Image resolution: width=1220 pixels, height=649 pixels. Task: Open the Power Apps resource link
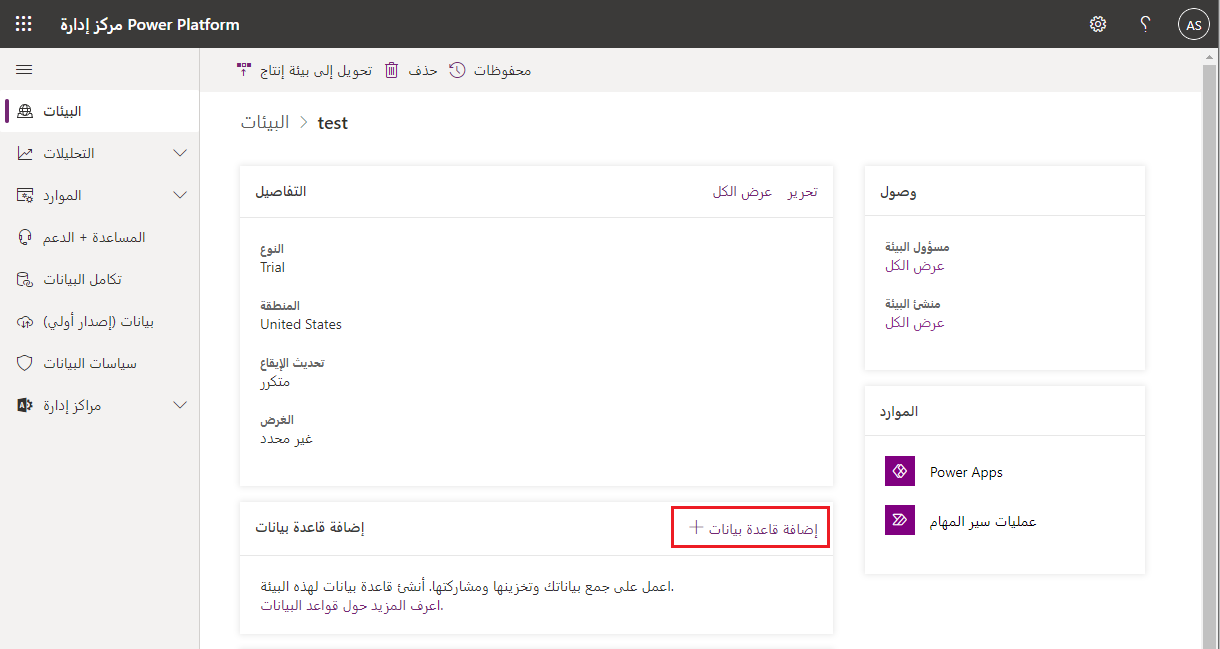click(x=966, y=472)
